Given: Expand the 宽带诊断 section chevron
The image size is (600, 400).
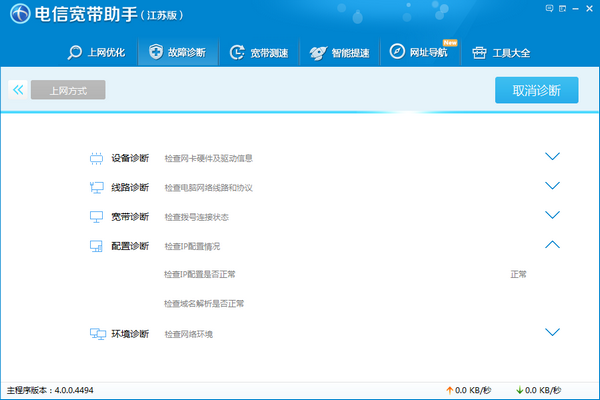Looking at the screenshot, I should [x=551, y=215].
